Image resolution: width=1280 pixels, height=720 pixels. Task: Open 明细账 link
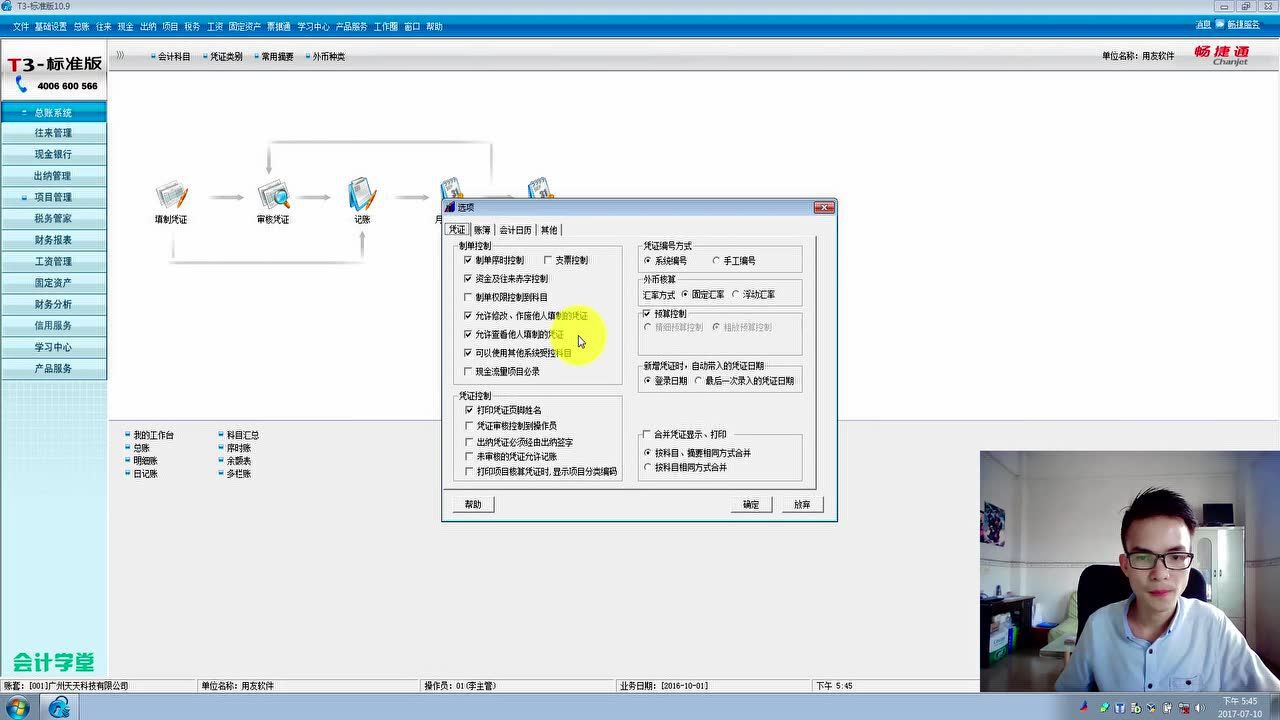[x=145, y=461]
